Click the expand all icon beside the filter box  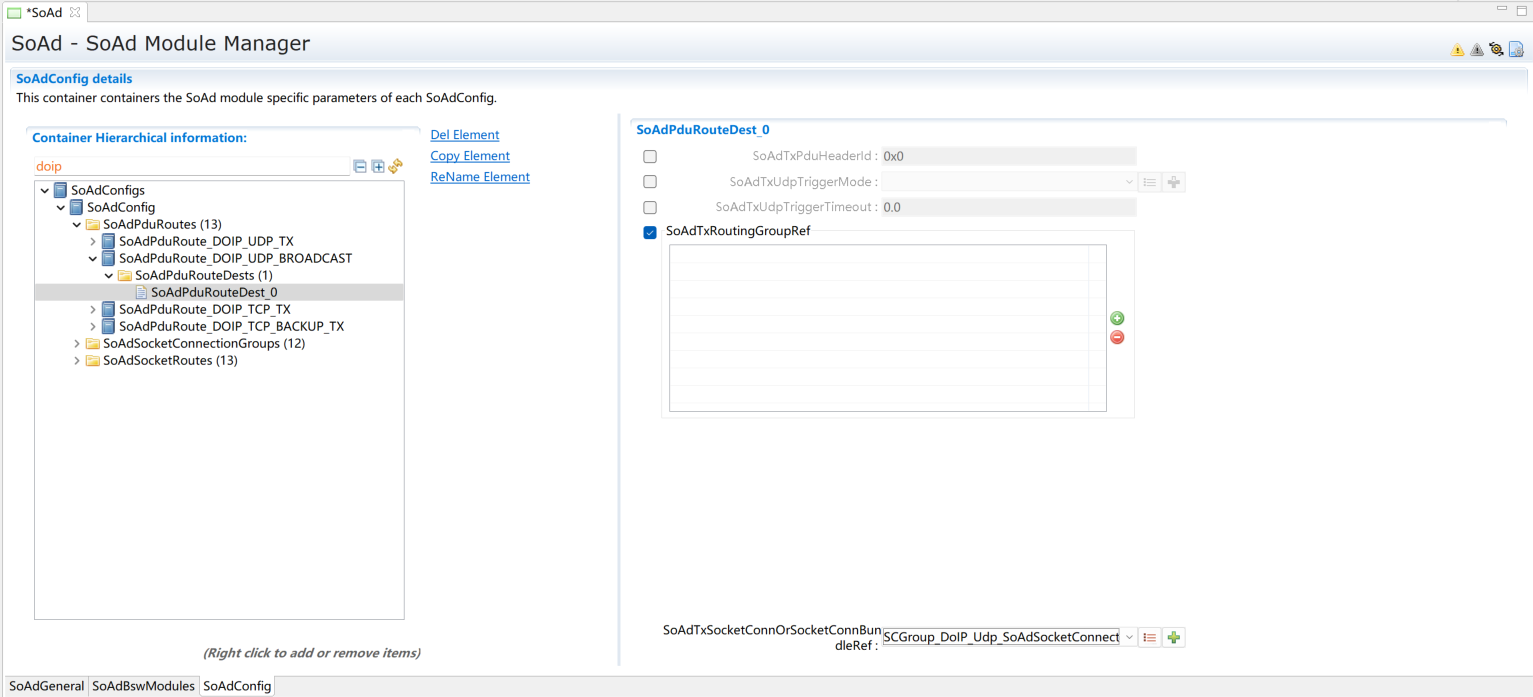pos(378,167)
